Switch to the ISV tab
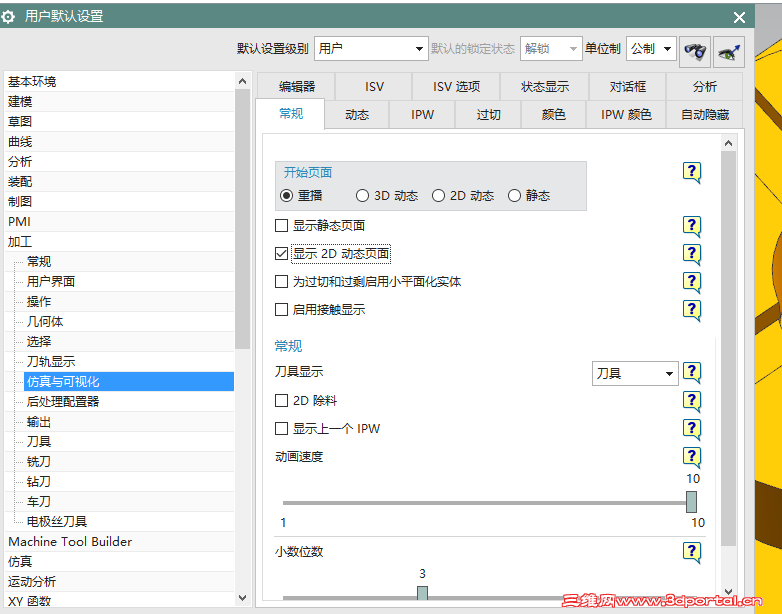 [x=374, y=87]
